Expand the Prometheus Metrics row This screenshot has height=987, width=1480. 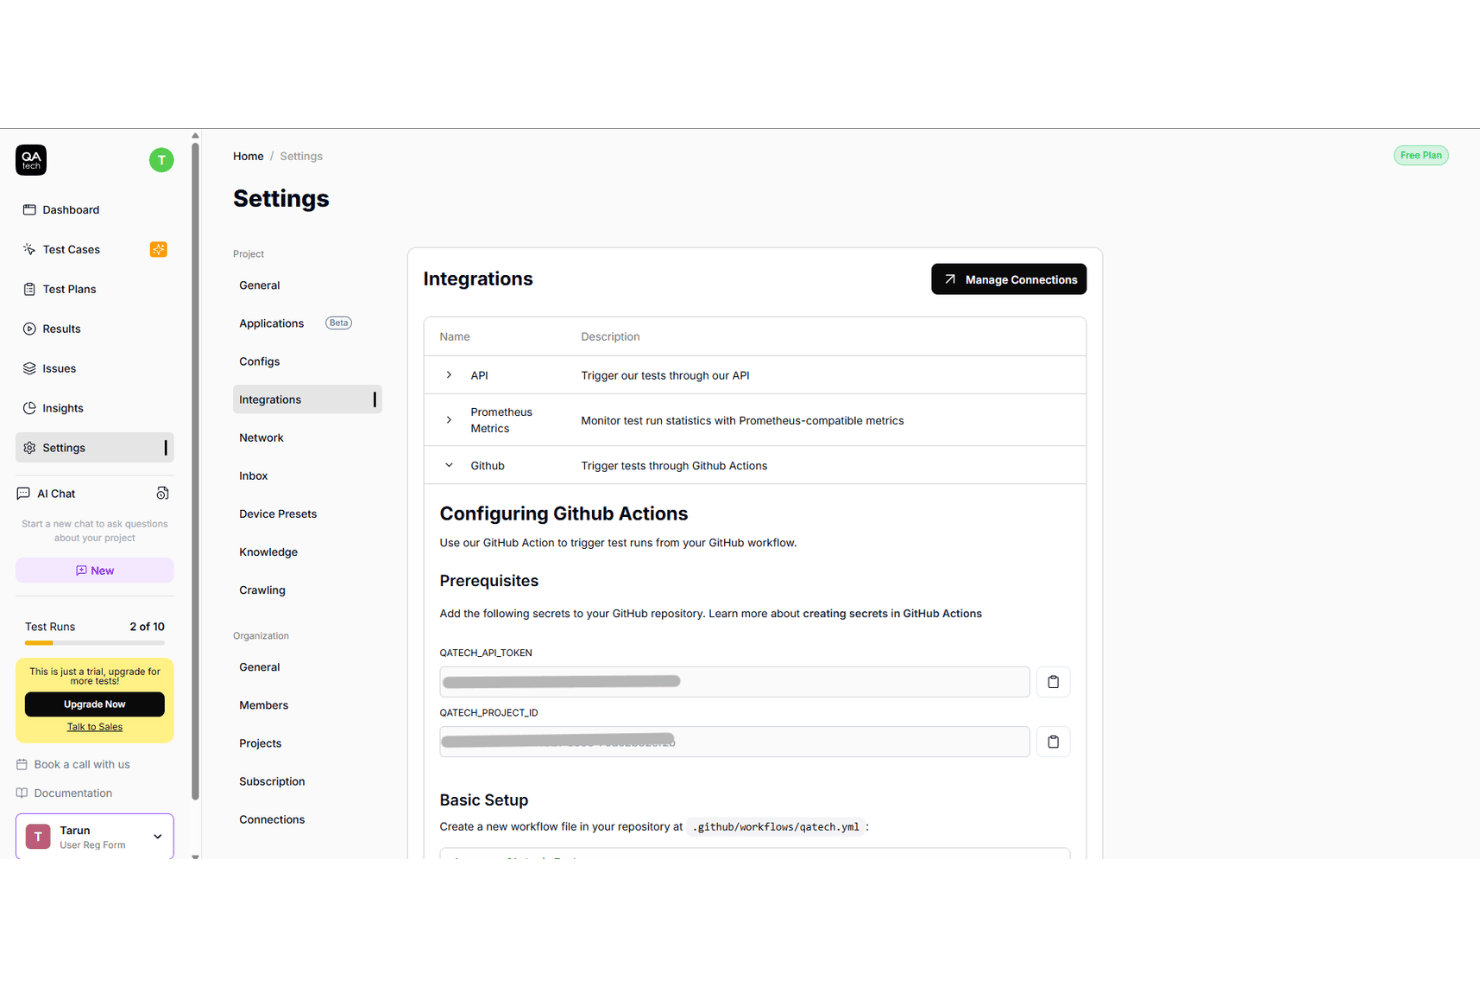[x=449, y=420]
